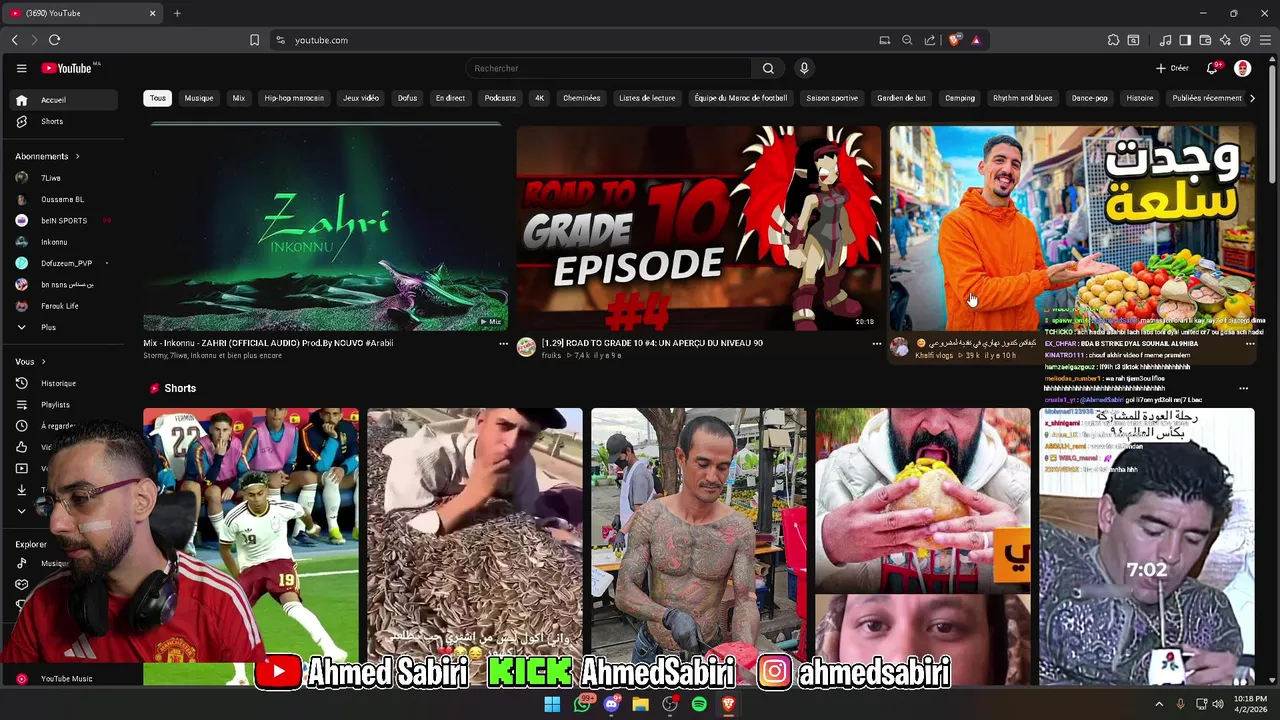Select the Tous filter chip
Image resolution: width=1280 pixels, height=720 pixels.
(158, 98)
